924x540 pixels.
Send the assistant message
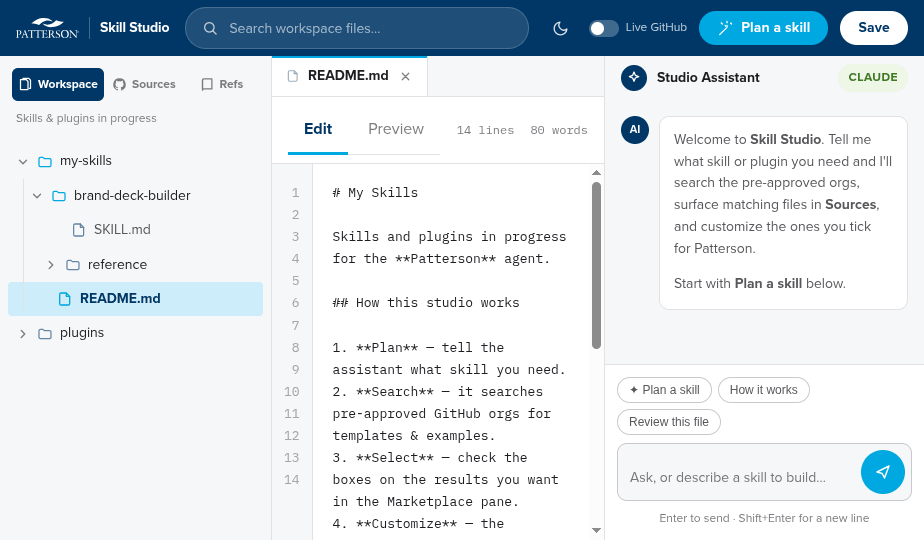[883, 472]
